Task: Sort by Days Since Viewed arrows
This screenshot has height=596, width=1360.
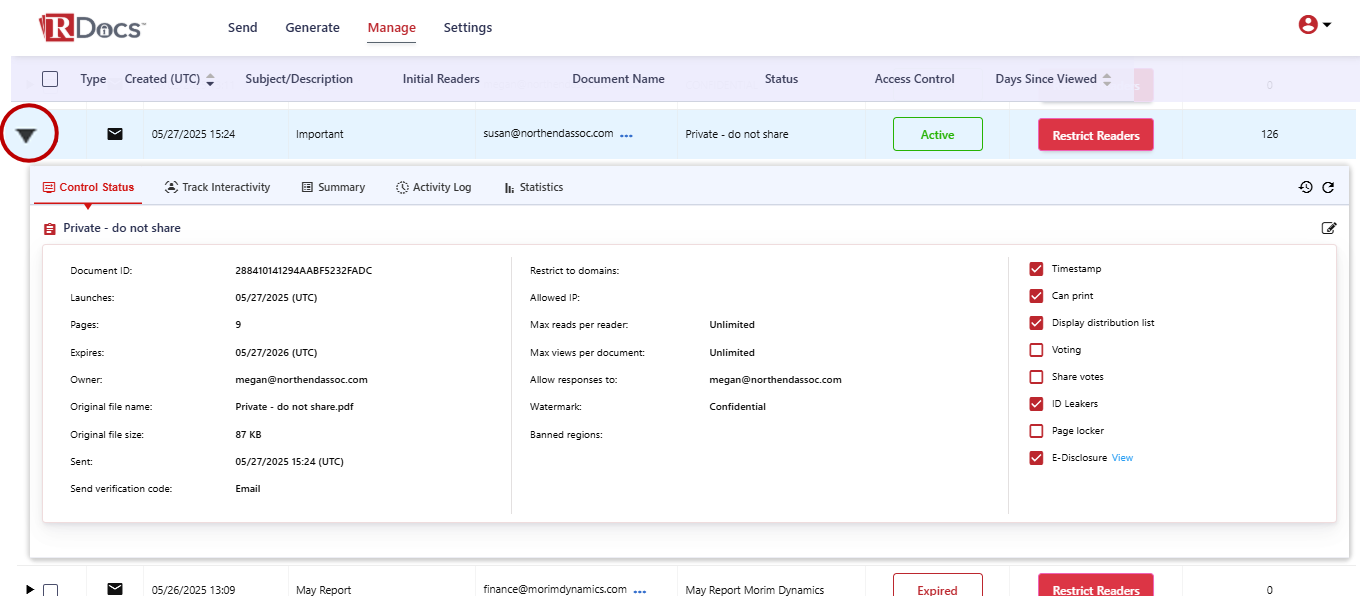Action: click(1107, 80)
